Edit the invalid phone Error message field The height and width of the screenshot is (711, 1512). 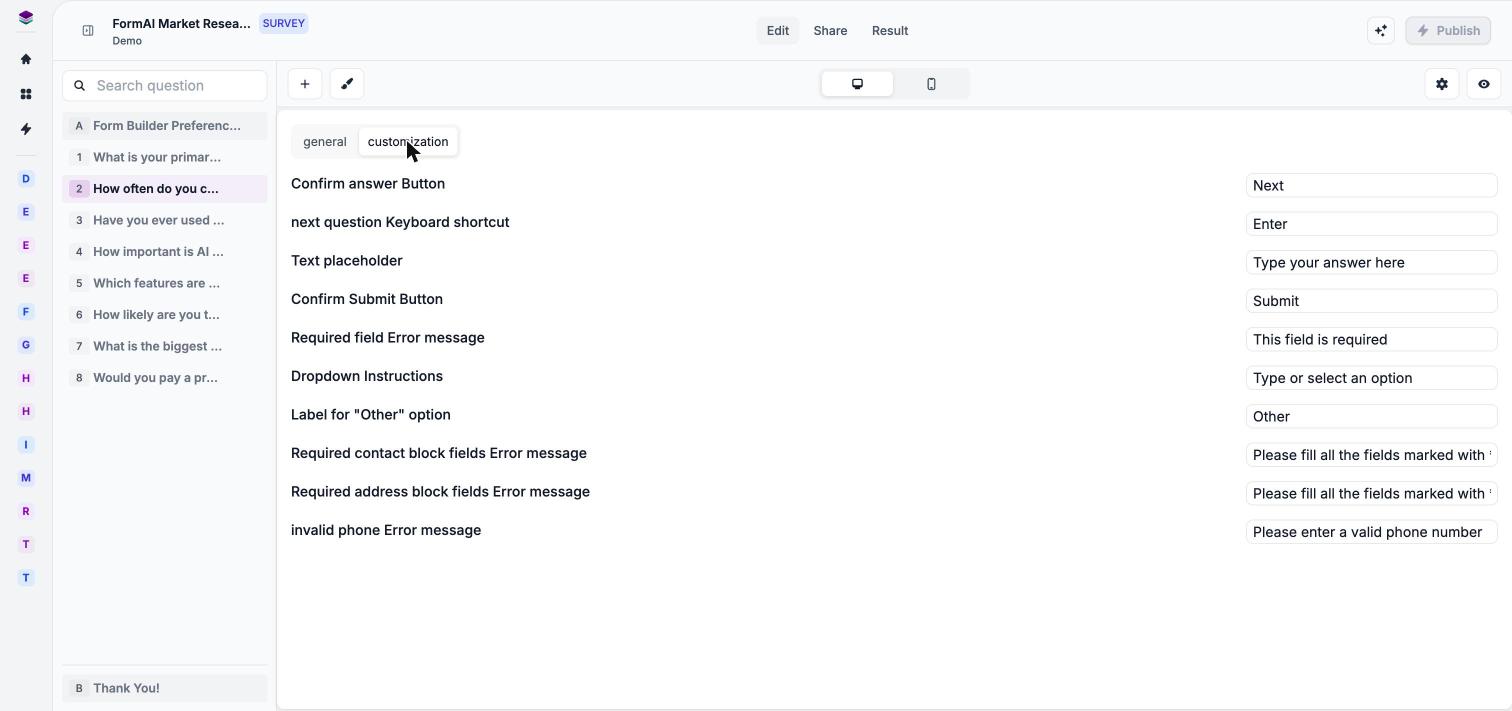[1371, 532]
